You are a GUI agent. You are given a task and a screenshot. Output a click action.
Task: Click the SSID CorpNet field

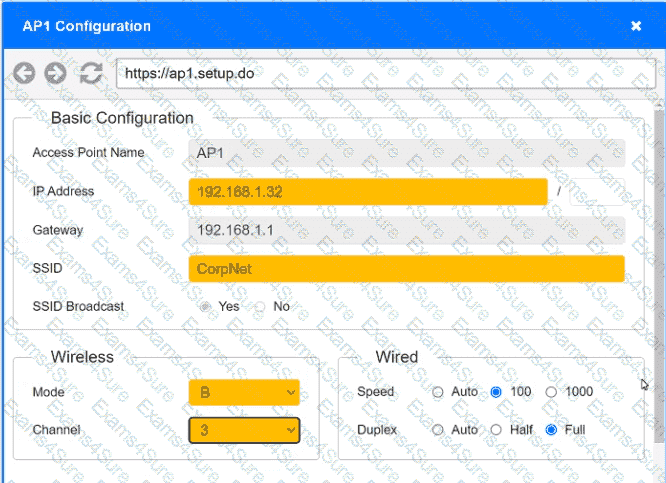pyautogui.click(x=406, y=269)
